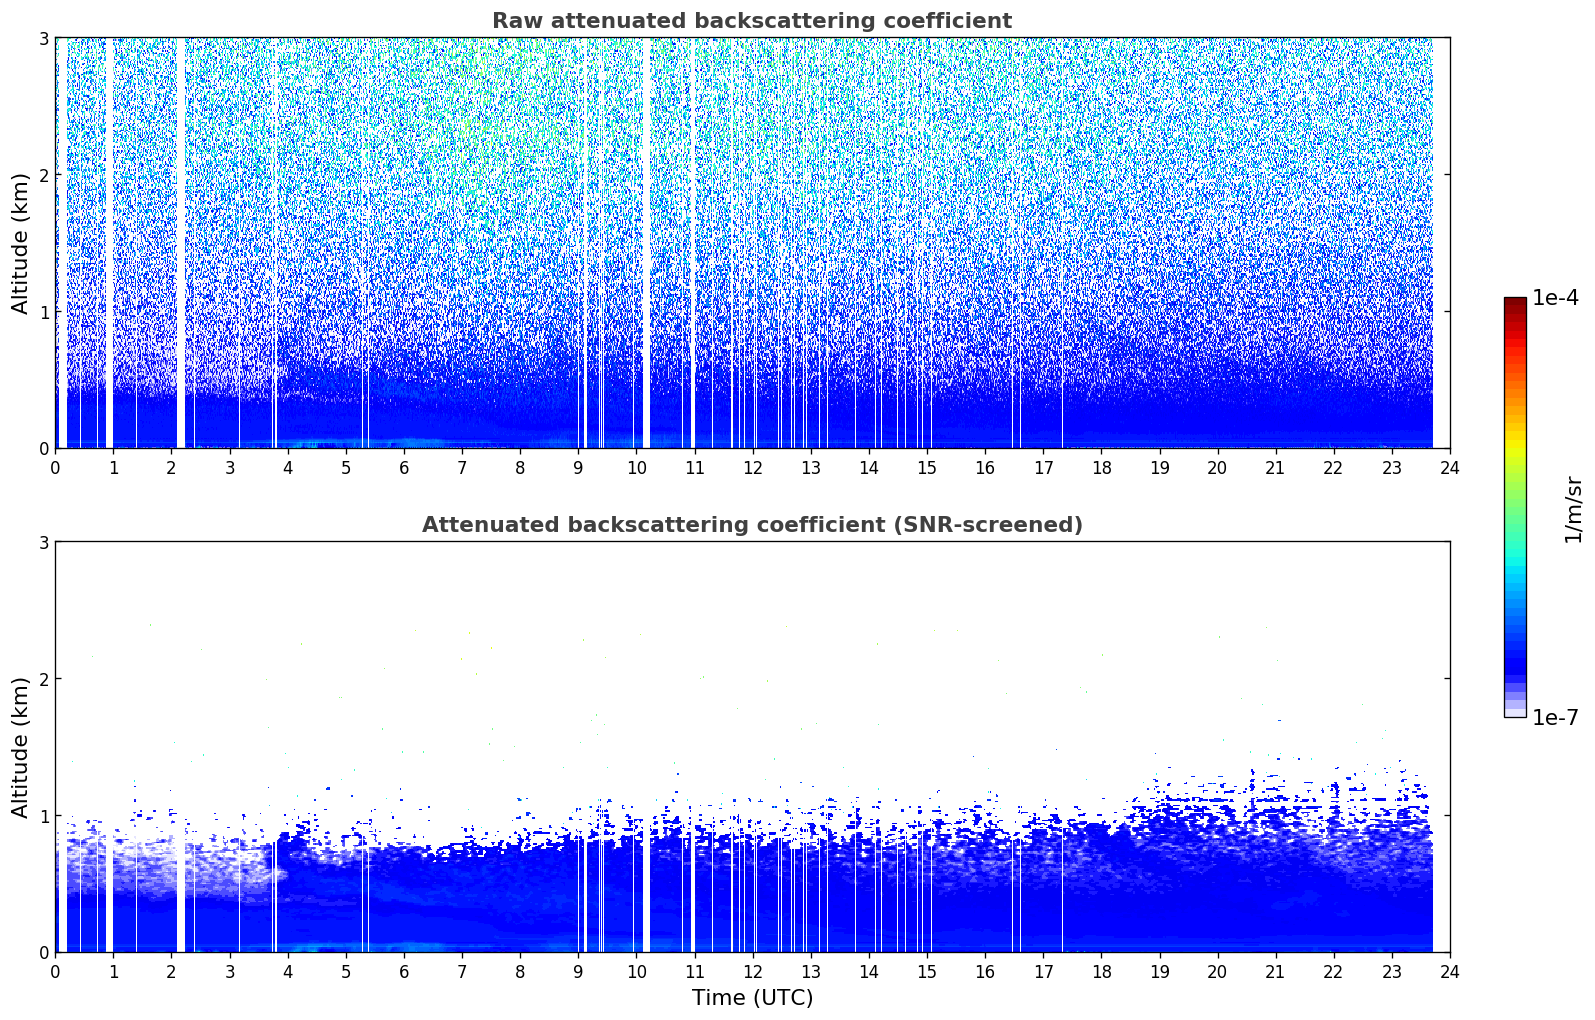Click the '9' time tick on lower plot
The height and width of the screenshot is (1020, 1595).
pyautogui.click(x=578, y=972)
